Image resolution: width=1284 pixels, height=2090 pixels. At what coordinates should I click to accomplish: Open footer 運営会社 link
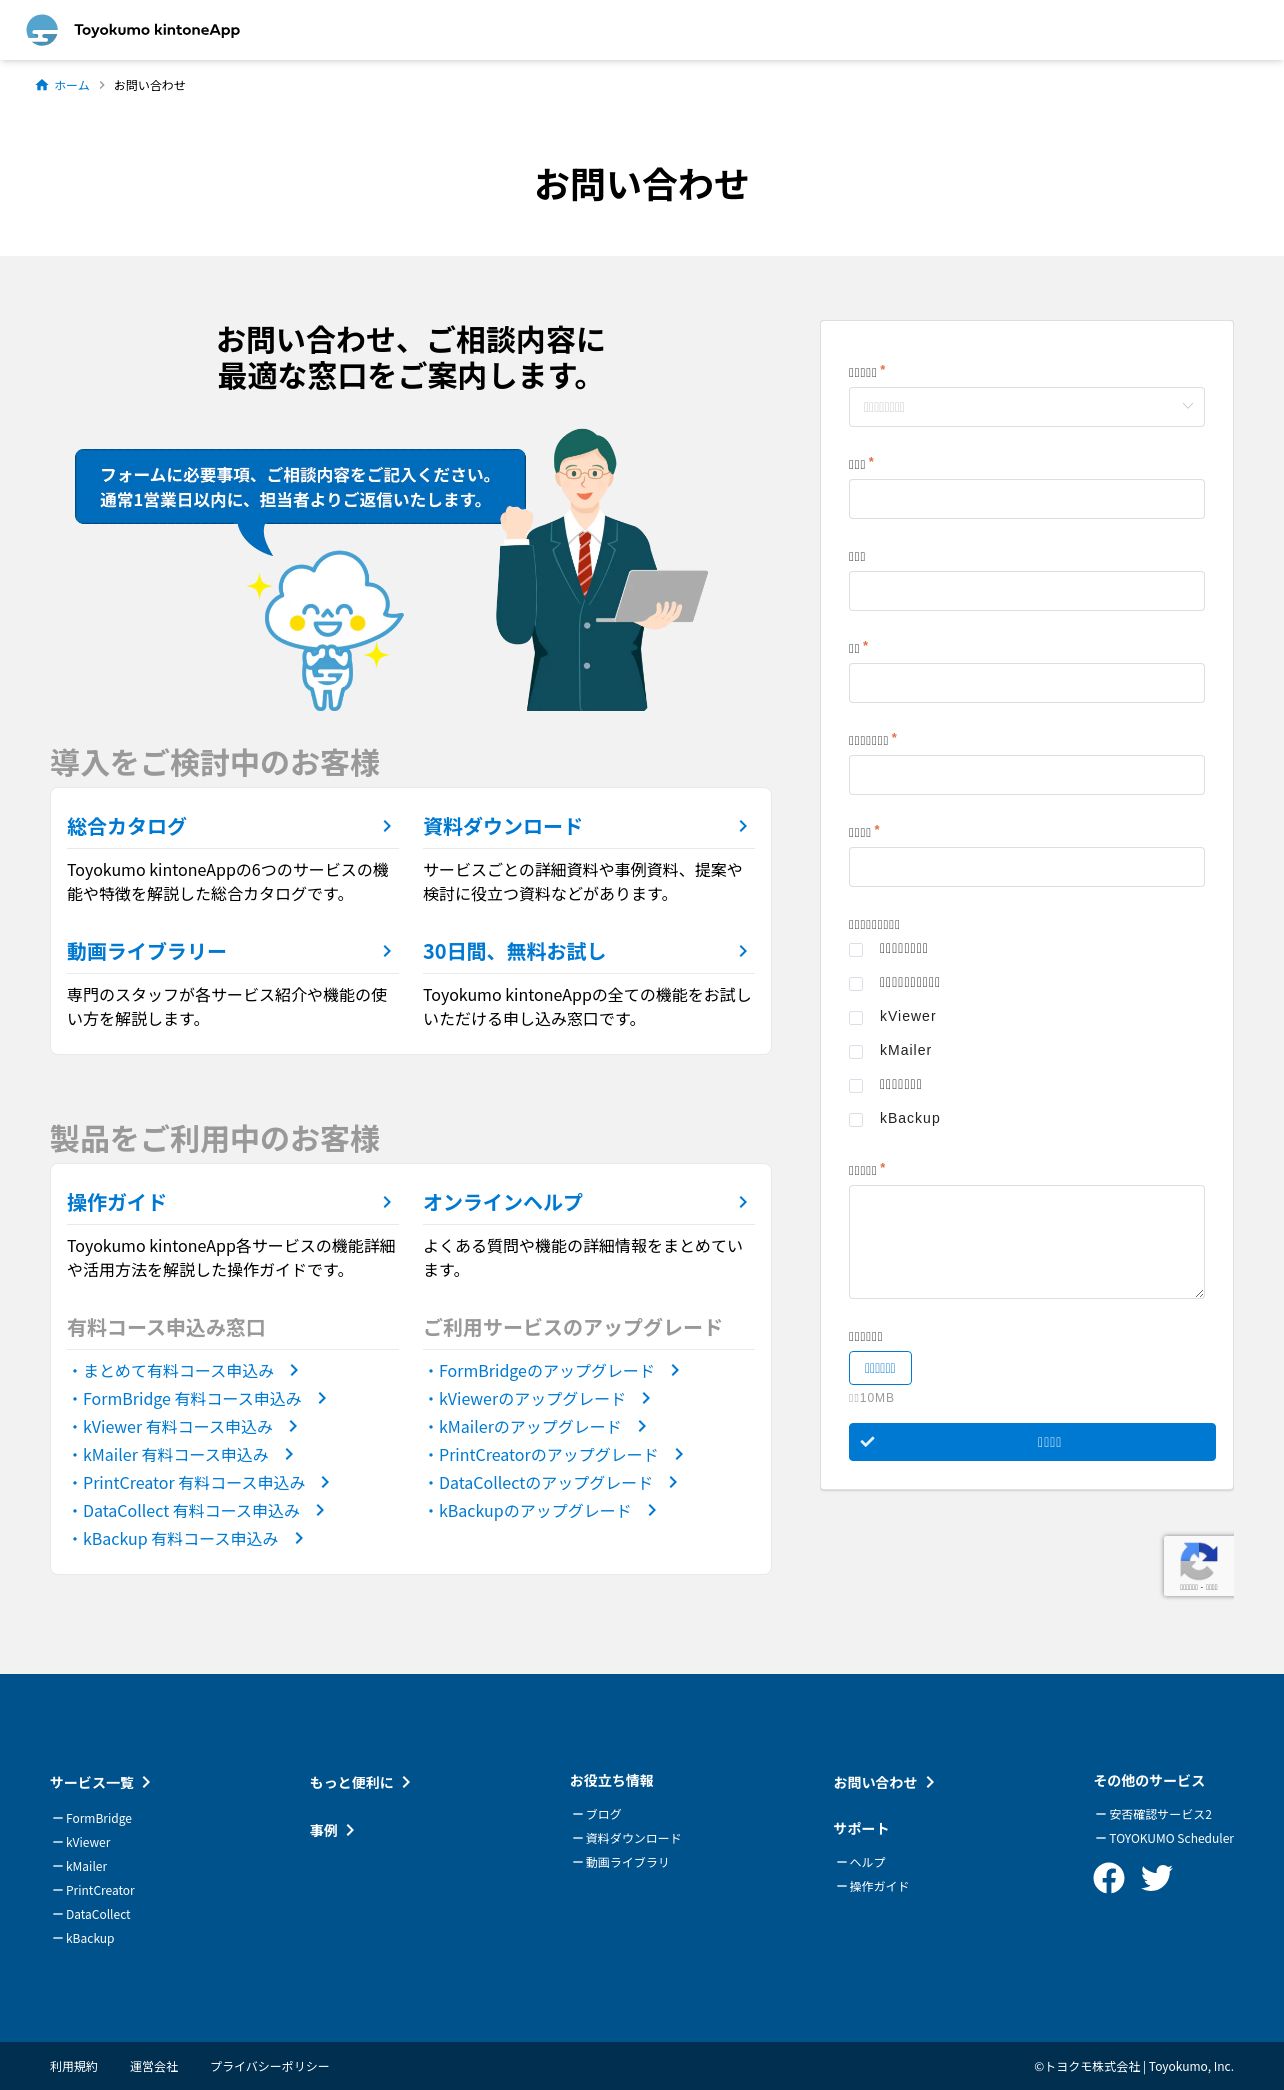(x=154, y=2066)
